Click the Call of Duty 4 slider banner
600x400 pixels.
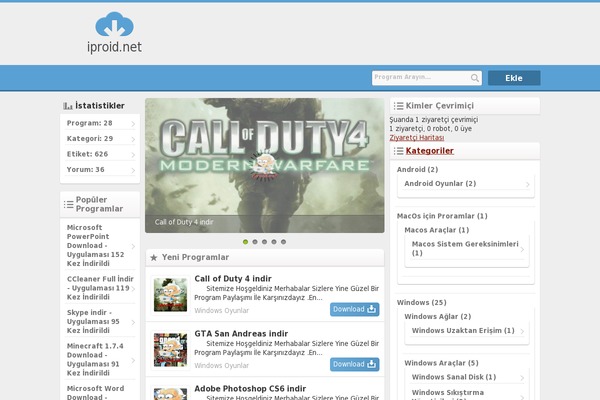264,165
